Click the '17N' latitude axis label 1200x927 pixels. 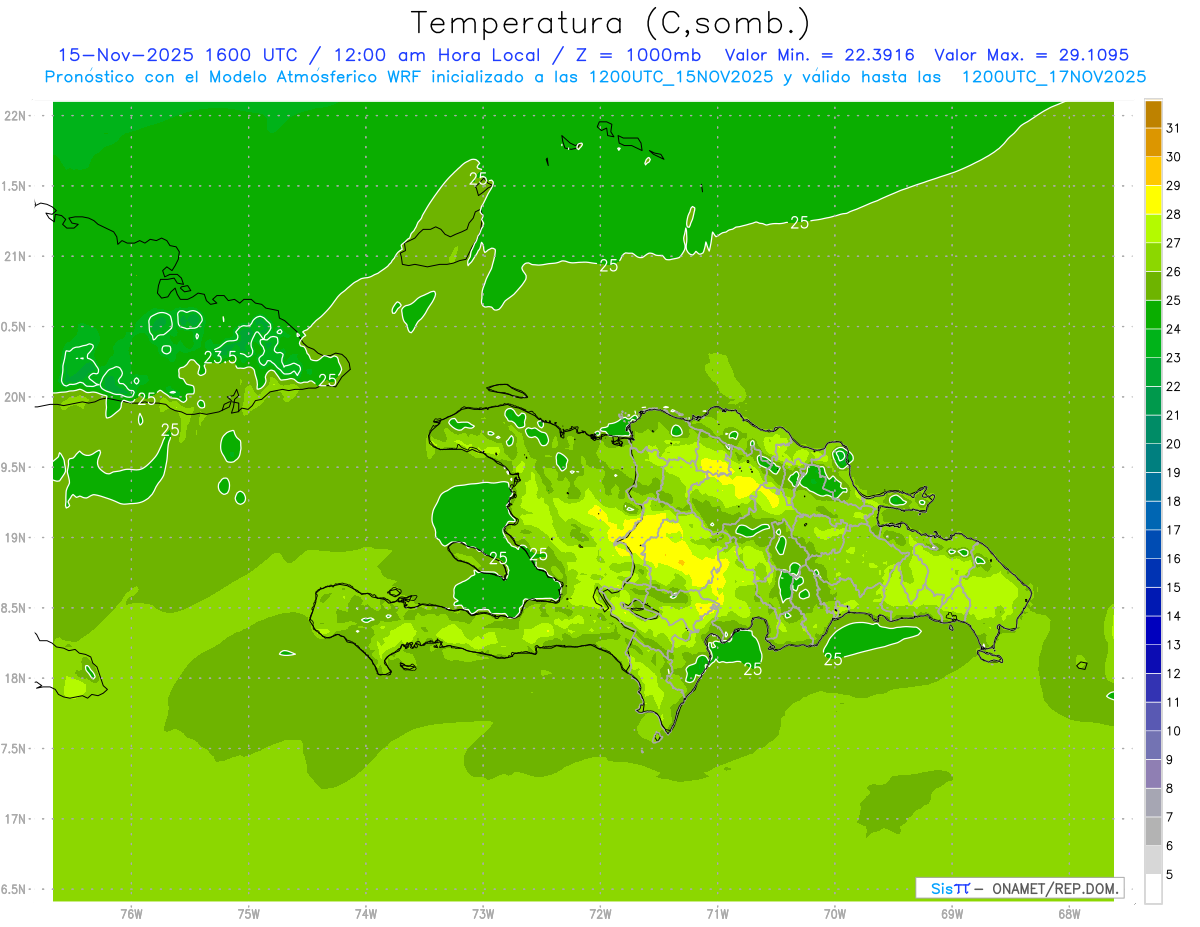(16, 819)
